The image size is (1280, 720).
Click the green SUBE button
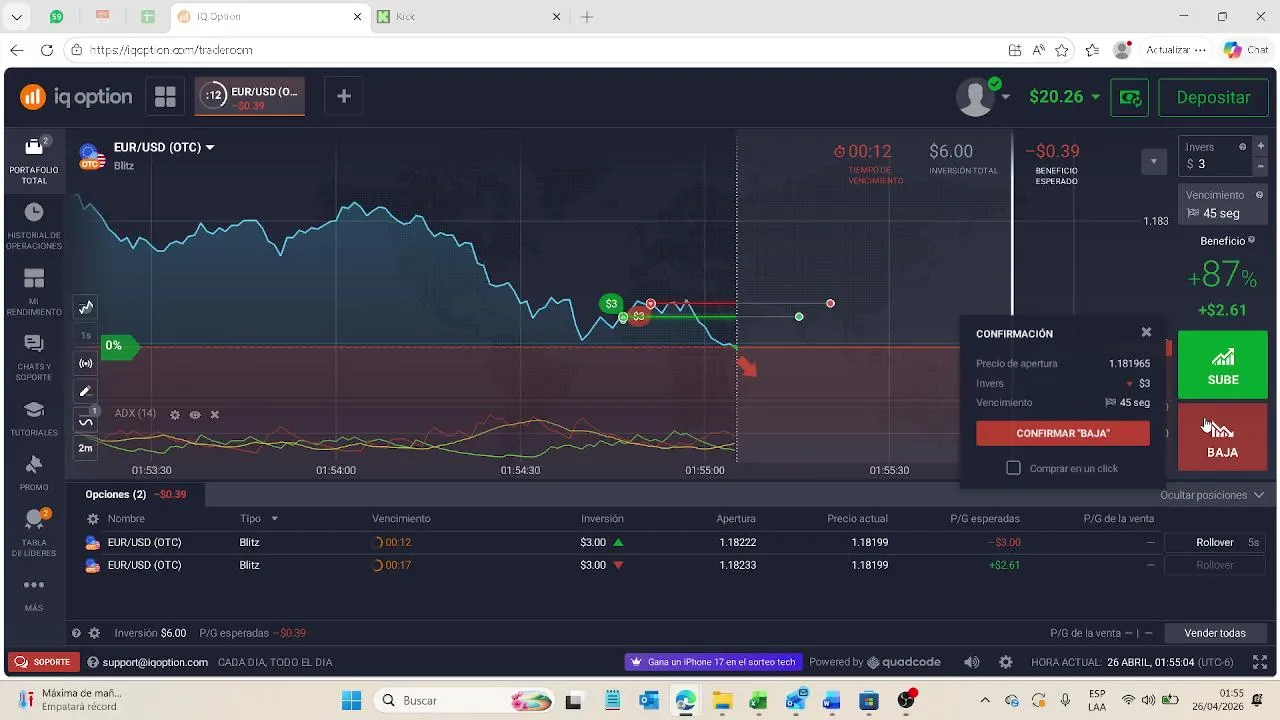coord(1222,365)
